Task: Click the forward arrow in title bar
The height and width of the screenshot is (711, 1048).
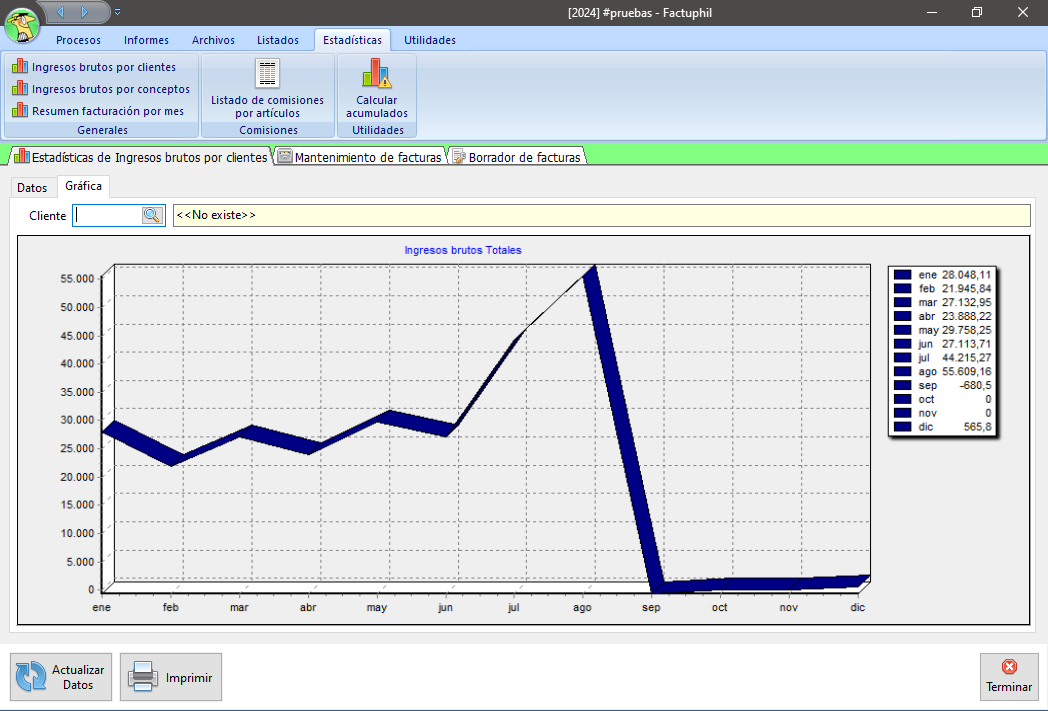Action: [85, 12]
